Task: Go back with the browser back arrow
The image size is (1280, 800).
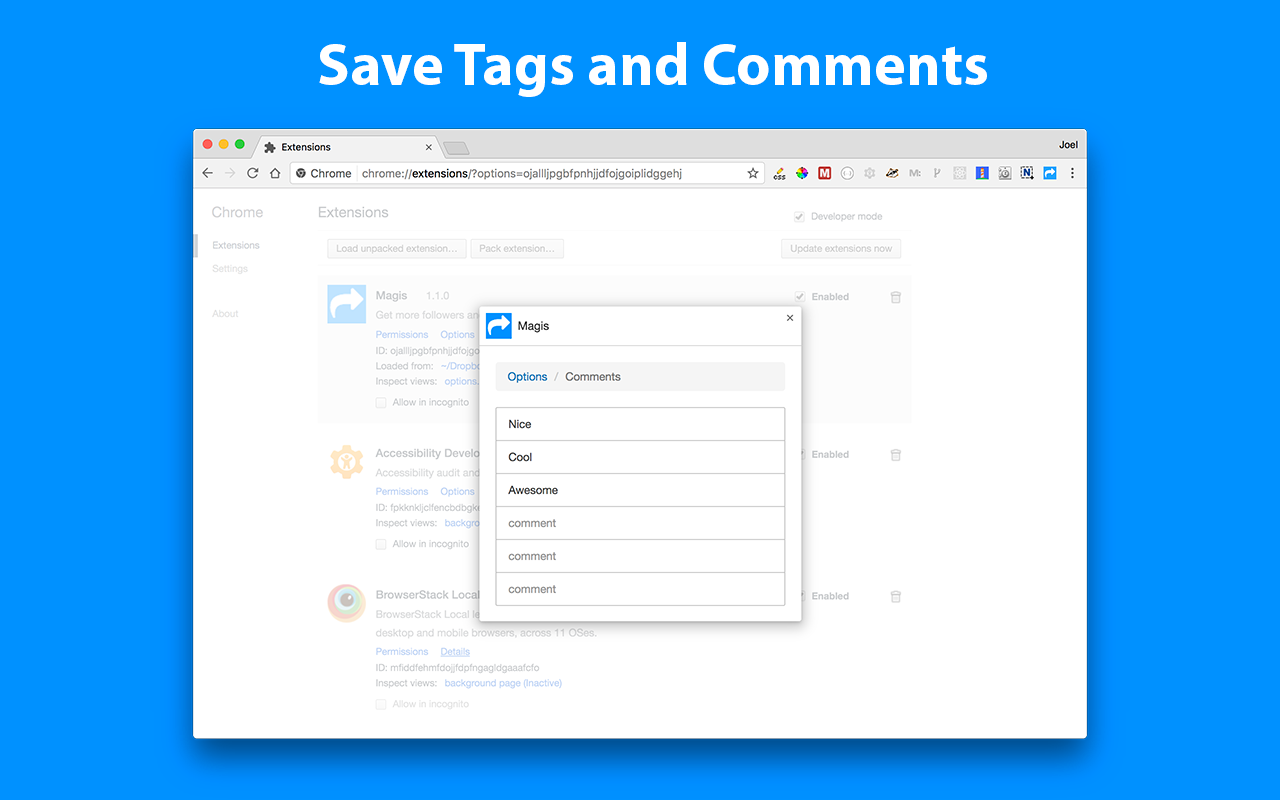Action: 207,173
